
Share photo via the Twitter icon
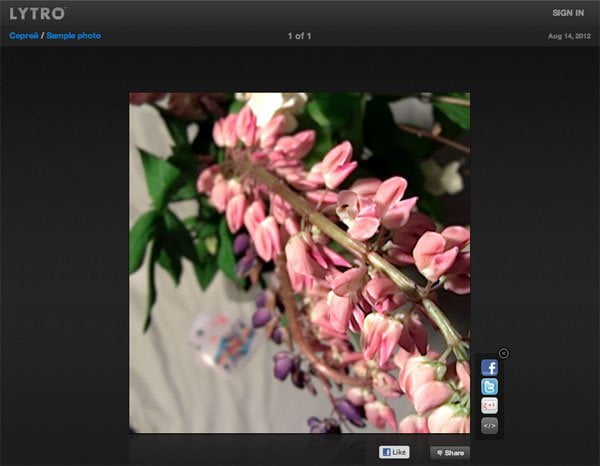click(x=489, y=387)
